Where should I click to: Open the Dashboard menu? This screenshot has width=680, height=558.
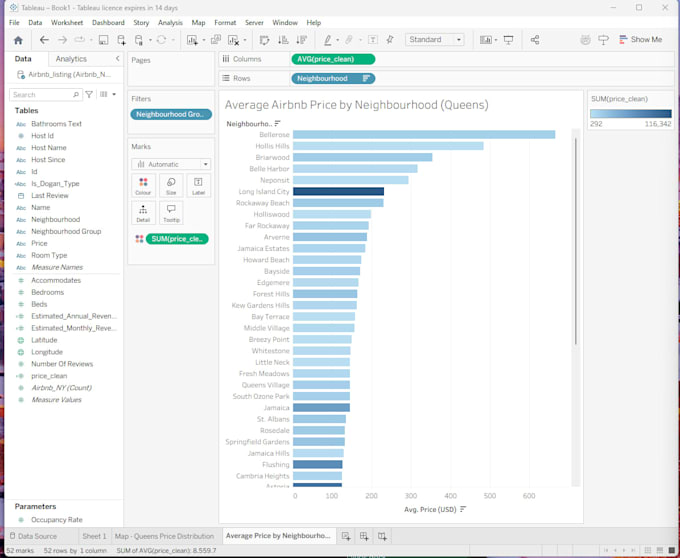(108, 23)
